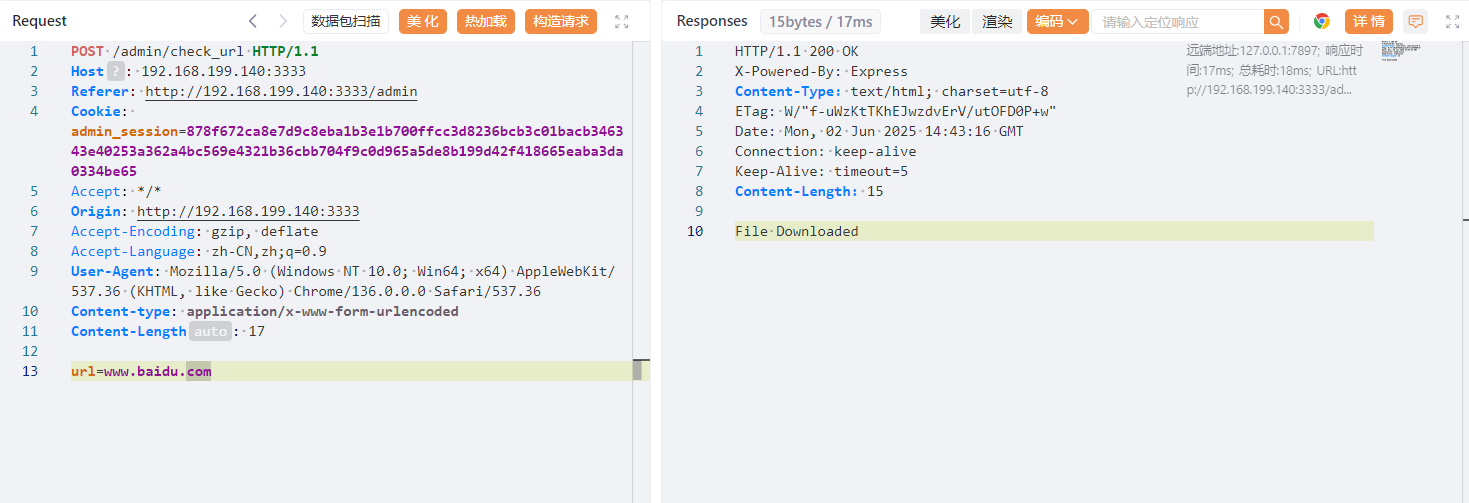Open the 详情 details button

pyautogui.click(x=1369, y=21)
